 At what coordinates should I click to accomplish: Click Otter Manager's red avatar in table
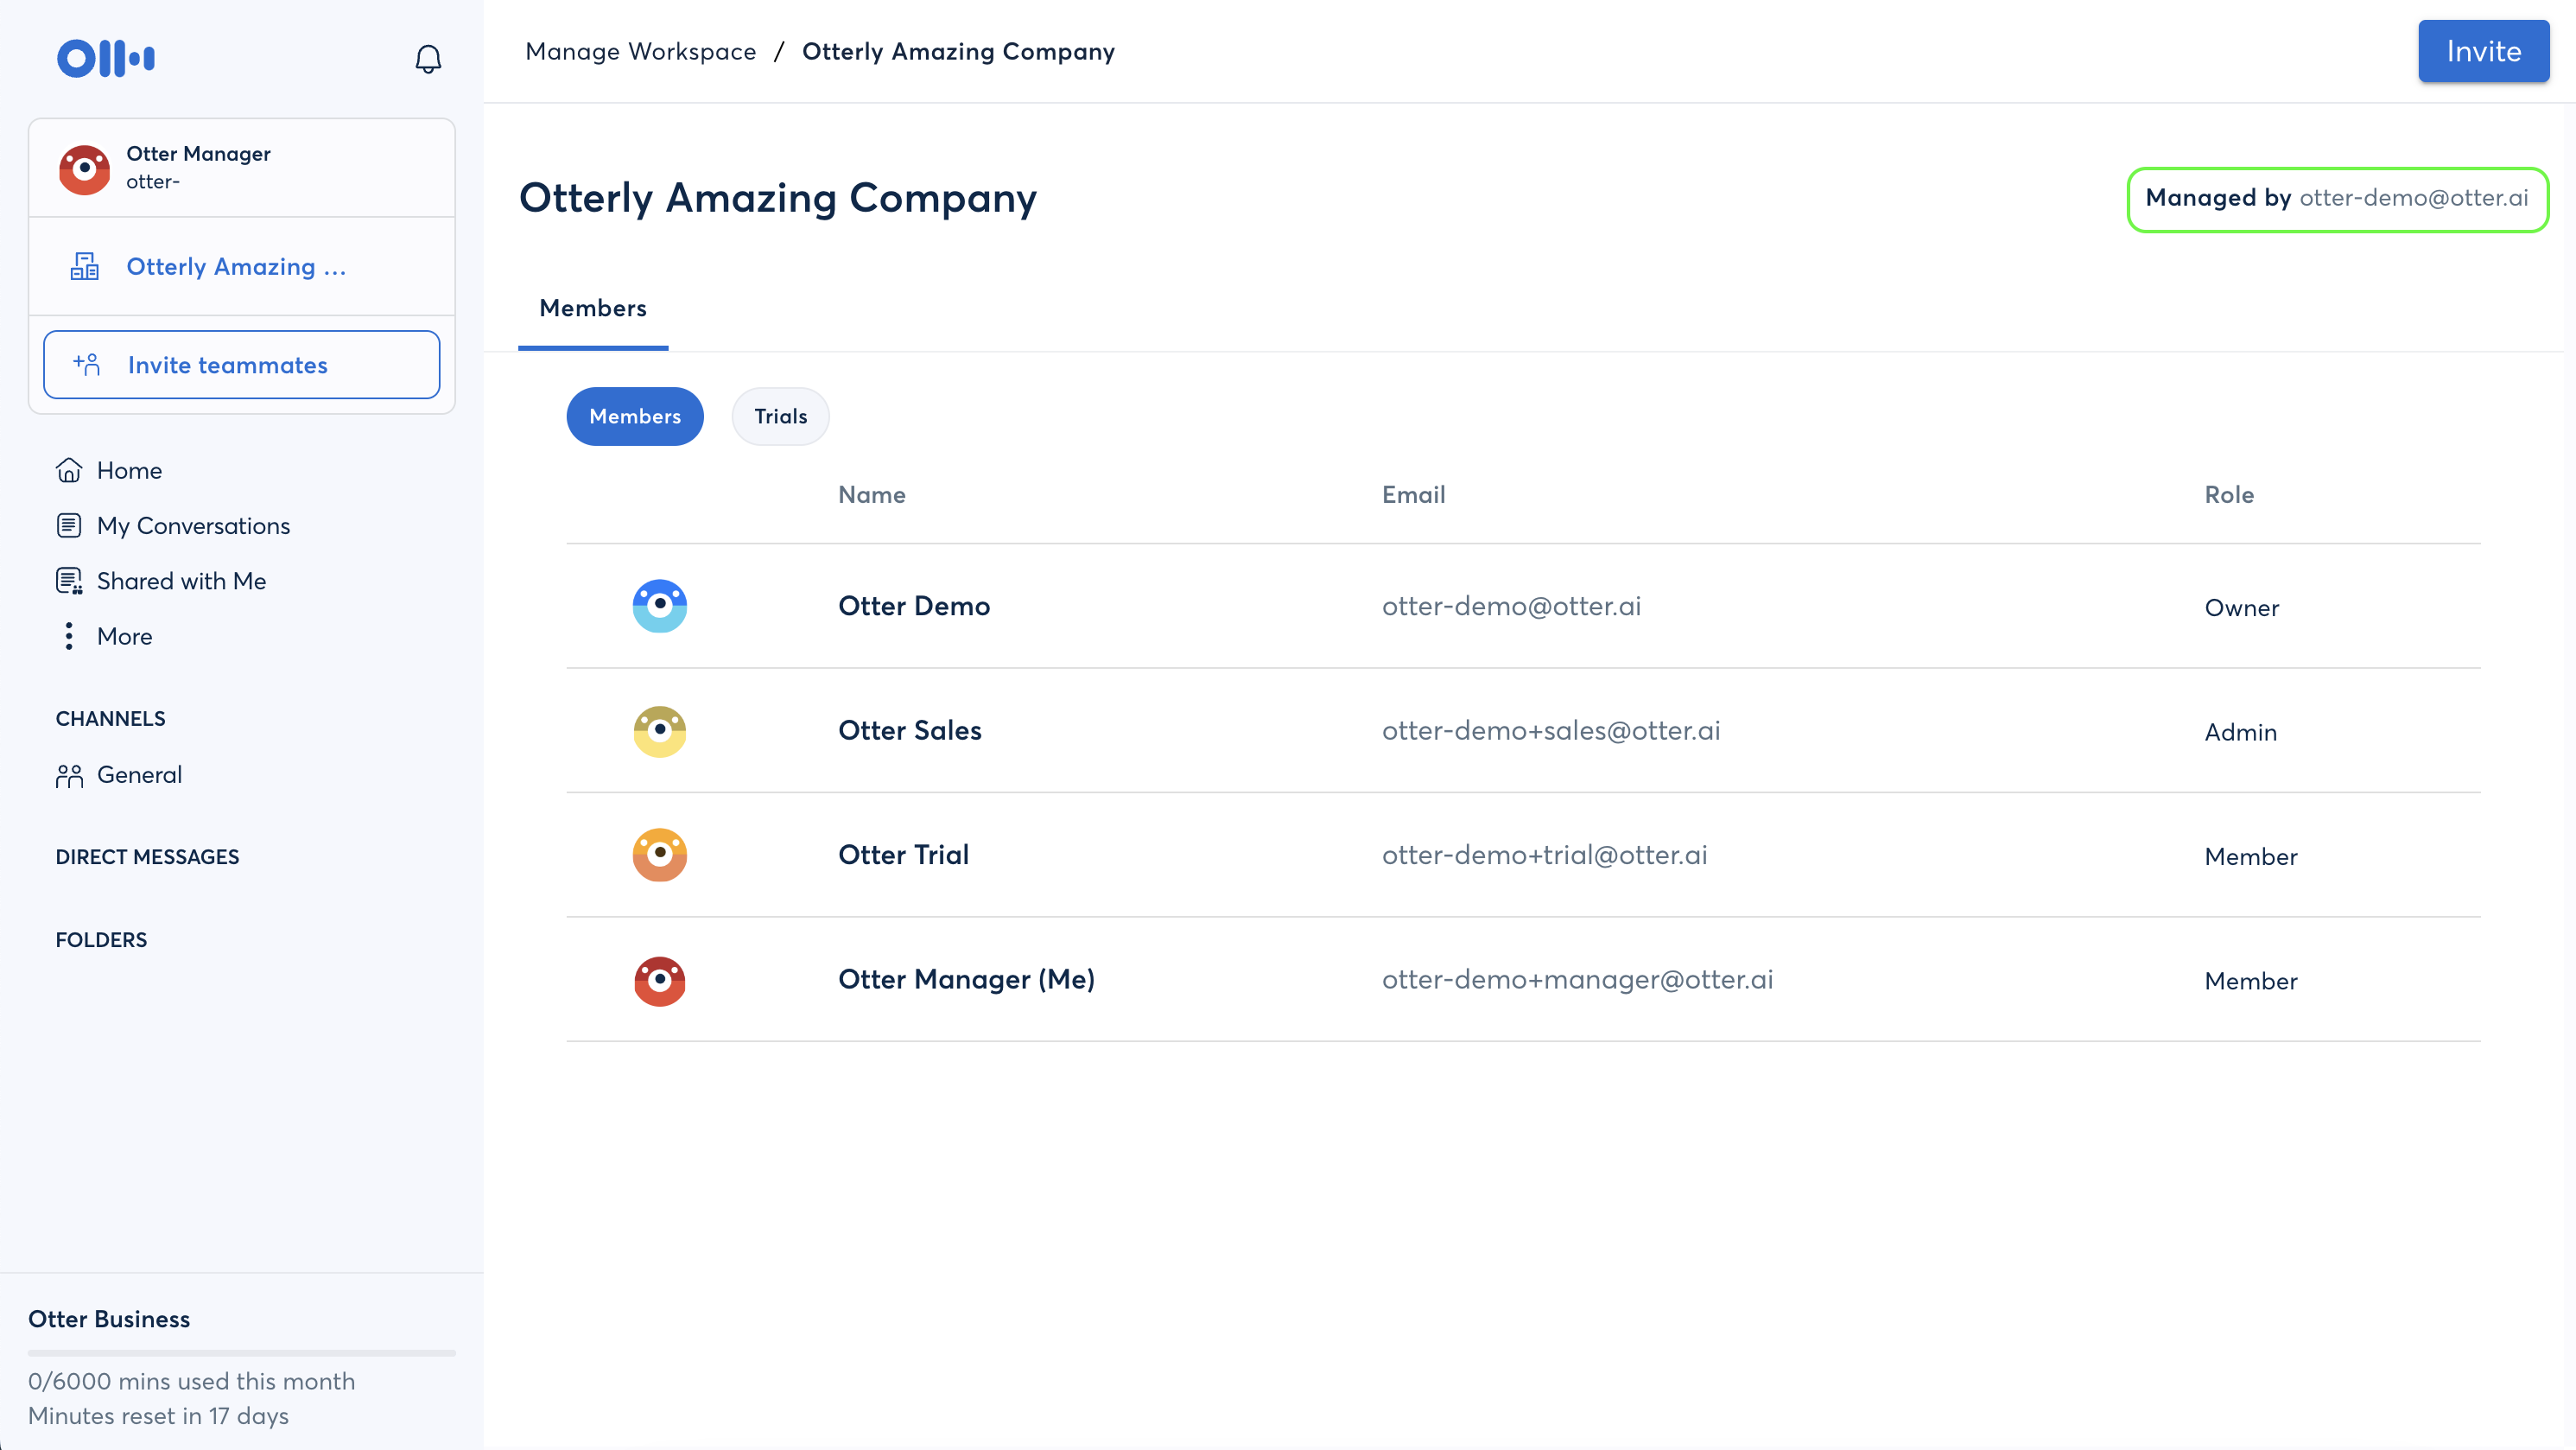660,980
